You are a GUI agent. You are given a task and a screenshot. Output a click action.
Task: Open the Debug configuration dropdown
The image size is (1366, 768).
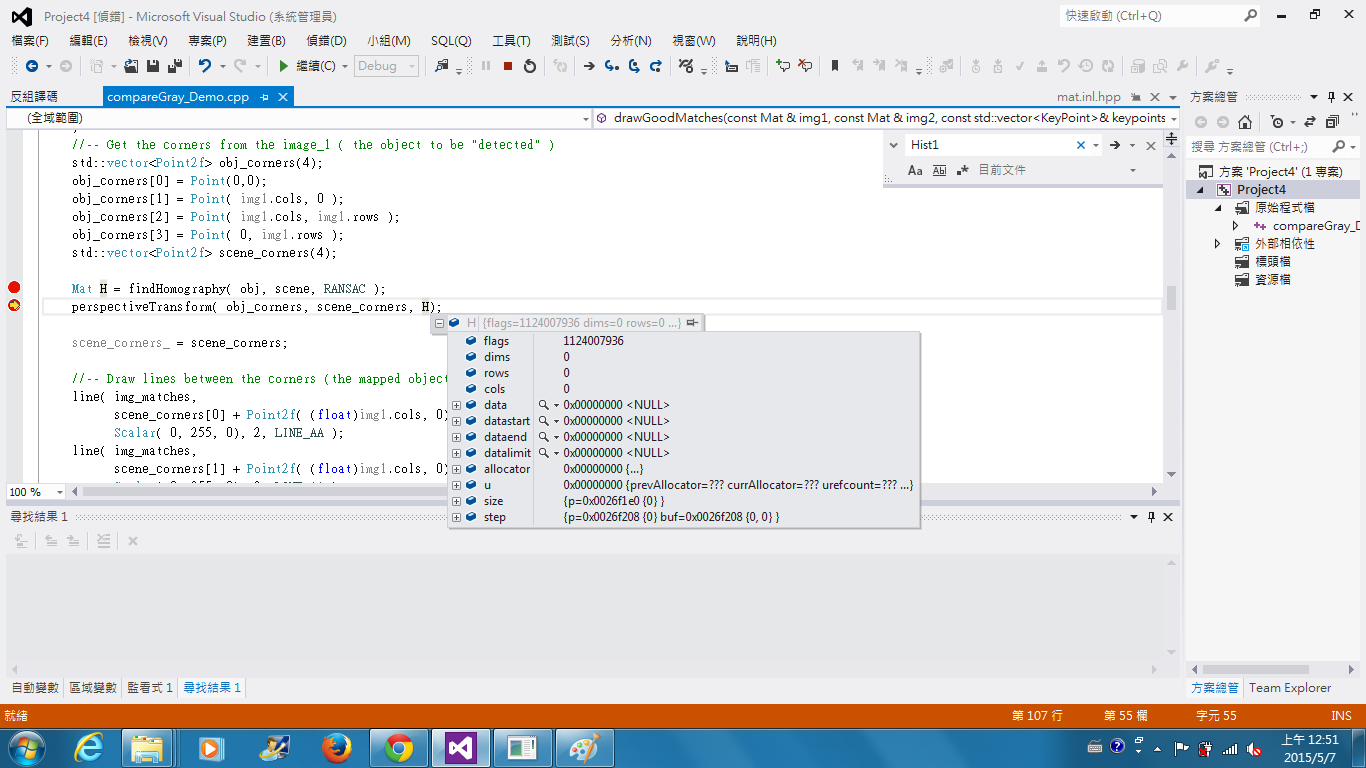(412, 66)
